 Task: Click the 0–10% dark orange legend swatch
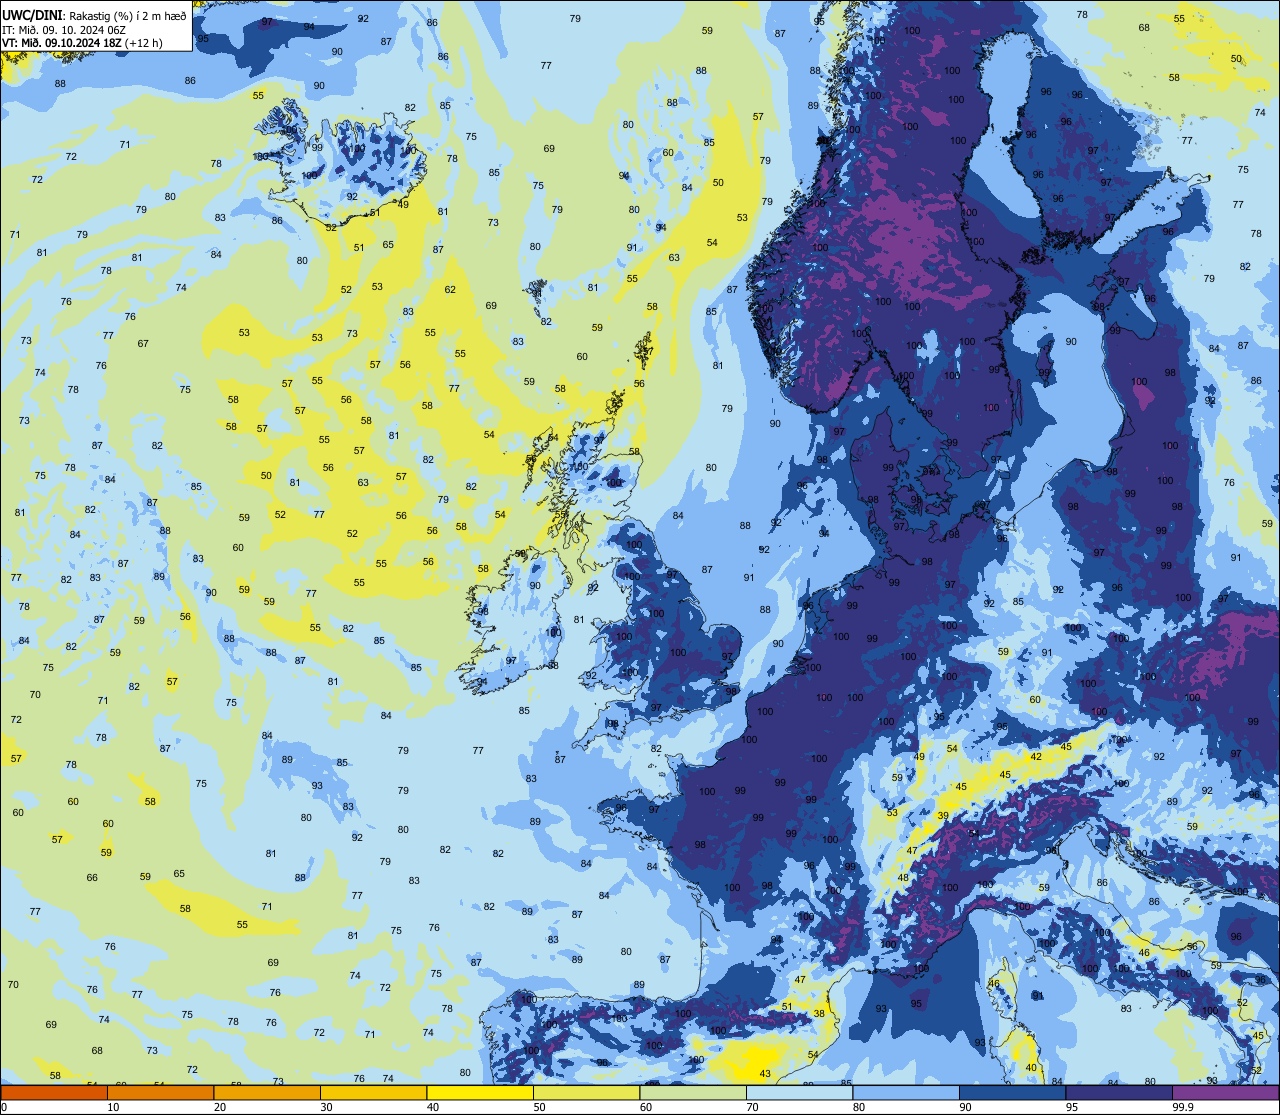pos(54,1092)
